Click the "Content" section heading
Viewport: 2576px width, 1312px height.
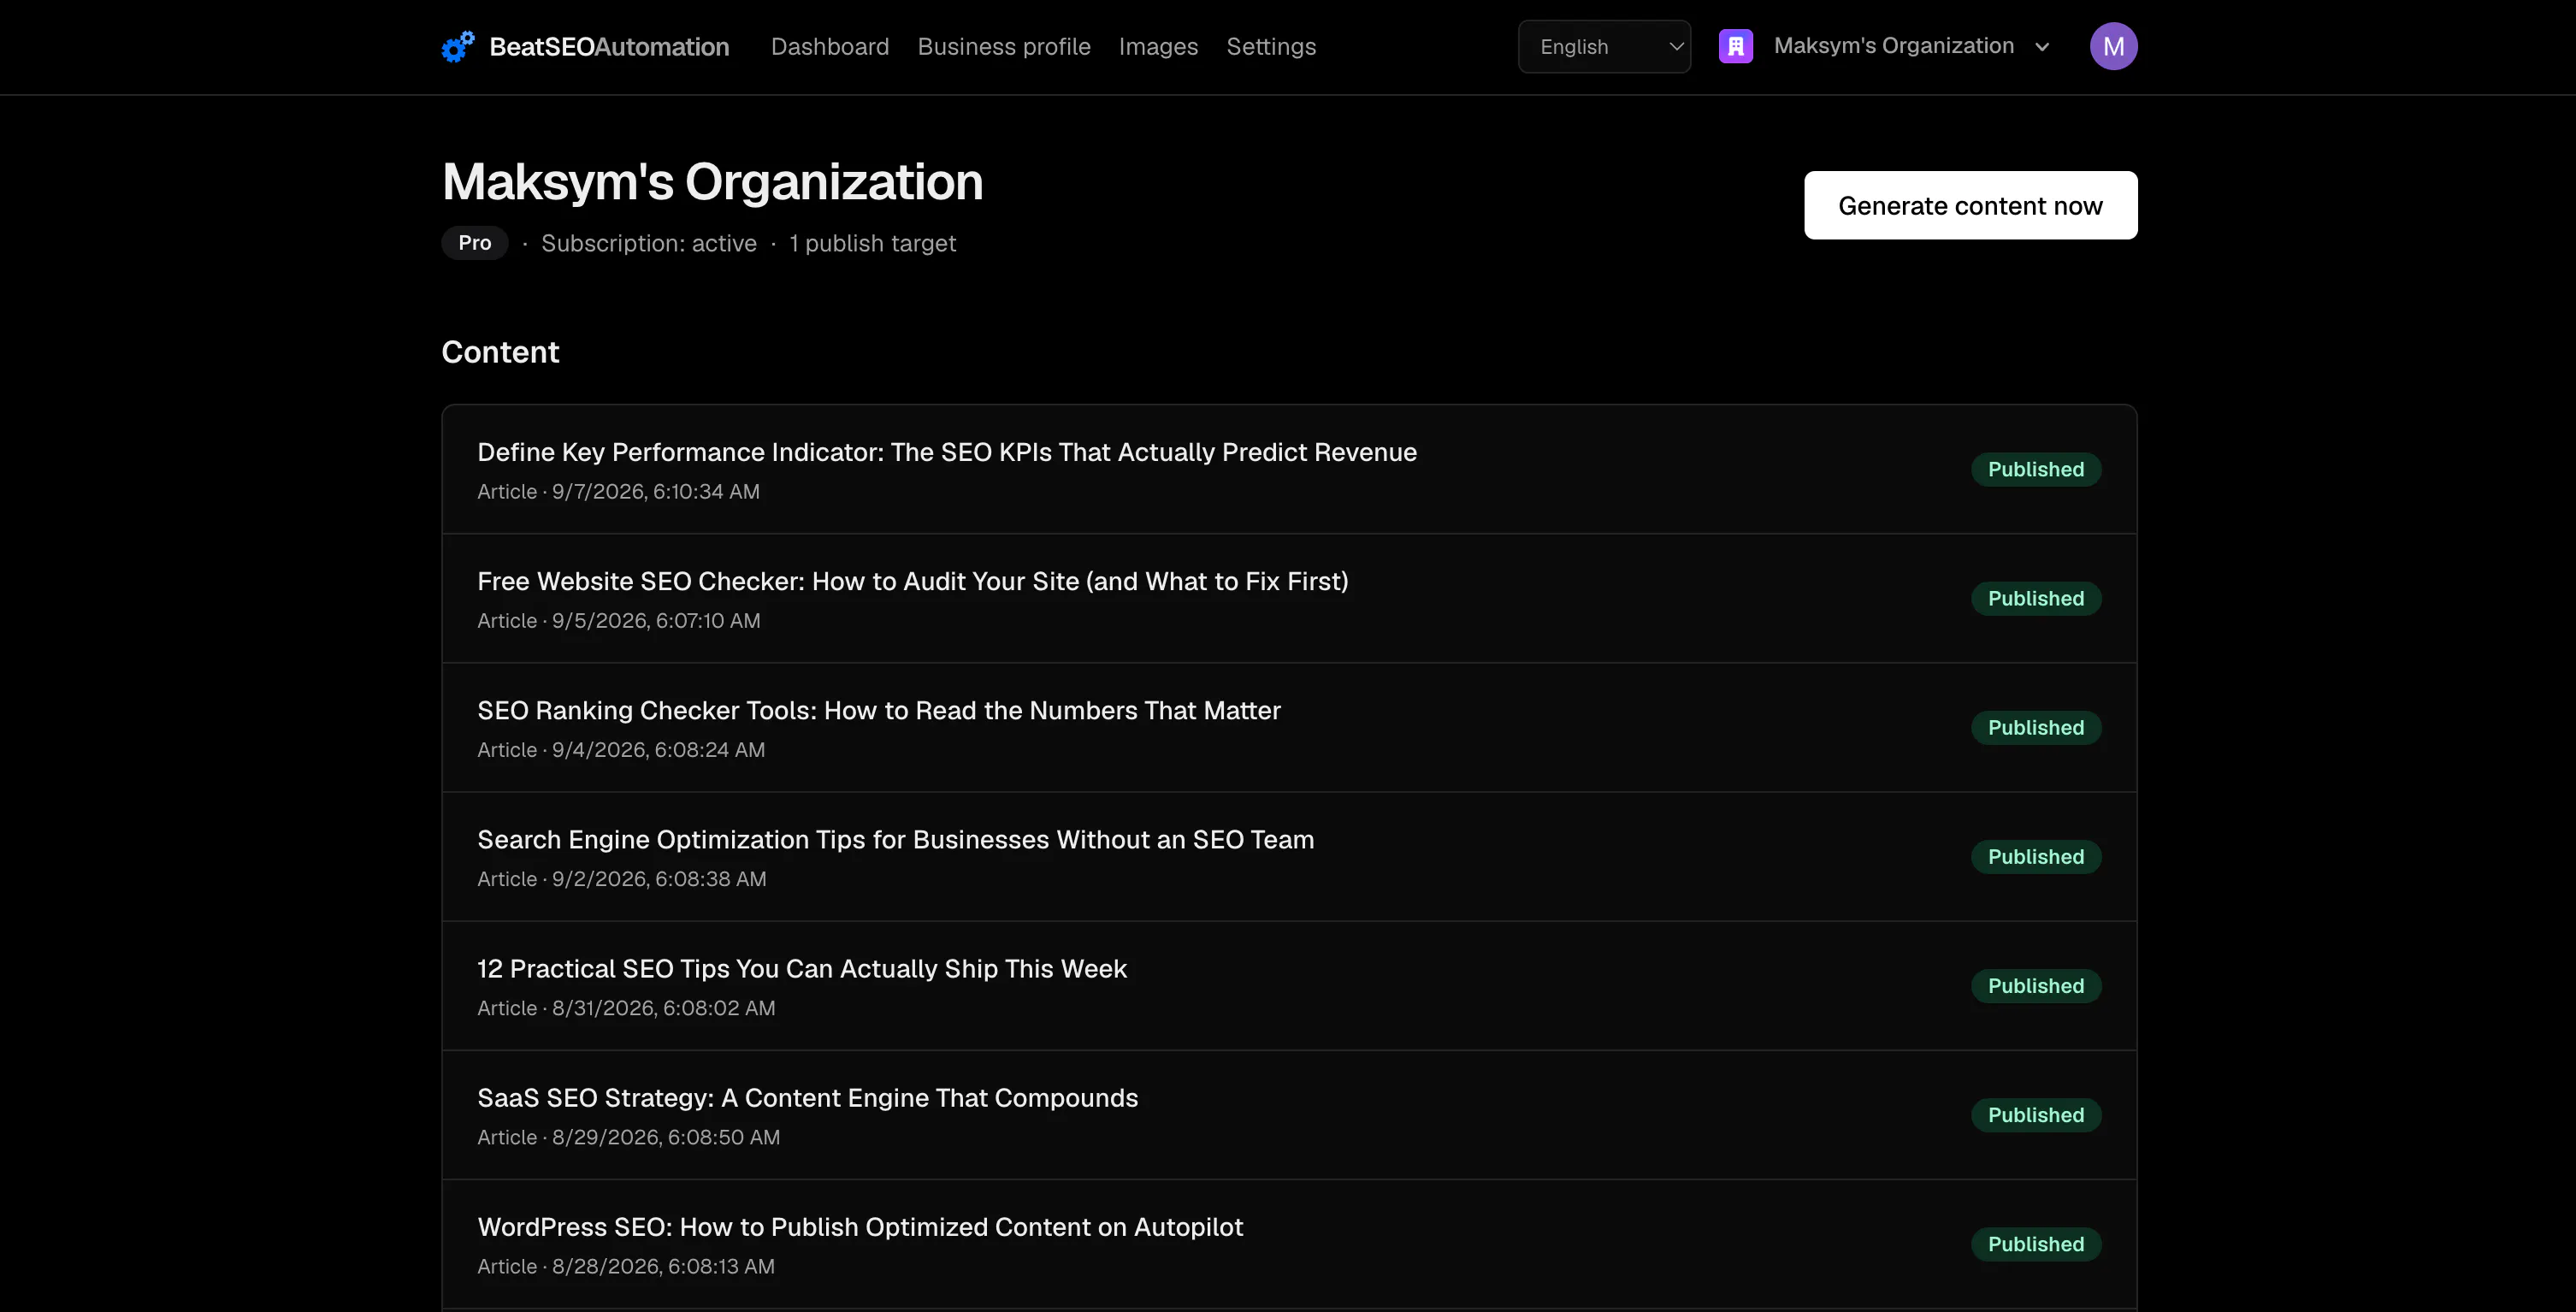point(499,351)
